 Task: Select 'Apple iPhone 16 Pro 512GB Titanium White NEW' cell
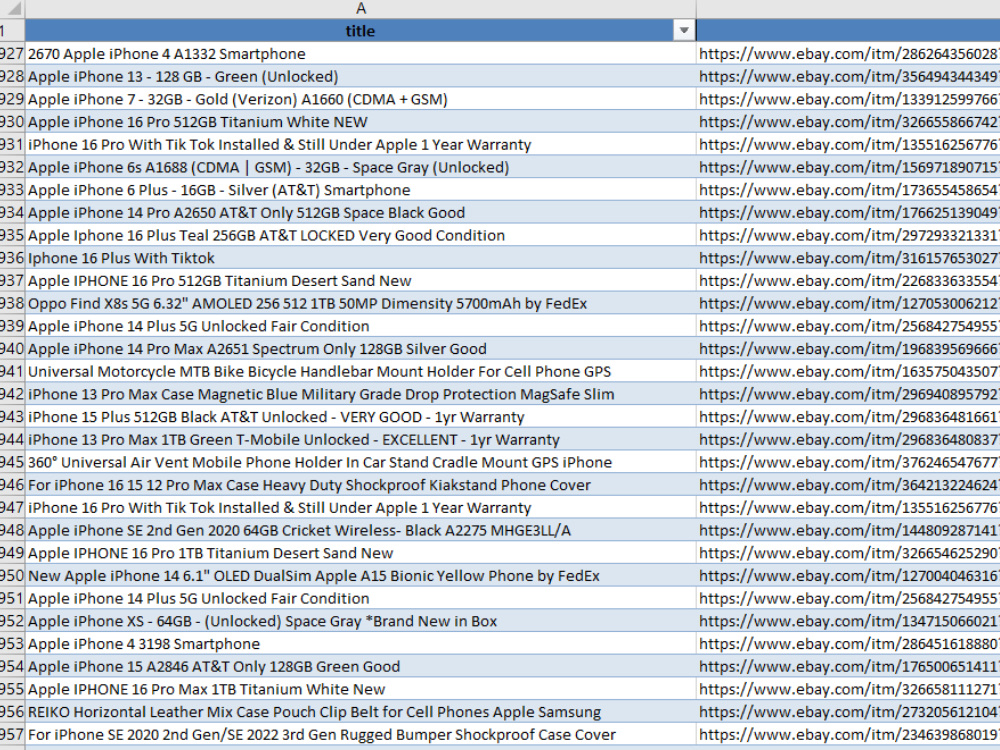click(x=360, y=122)
